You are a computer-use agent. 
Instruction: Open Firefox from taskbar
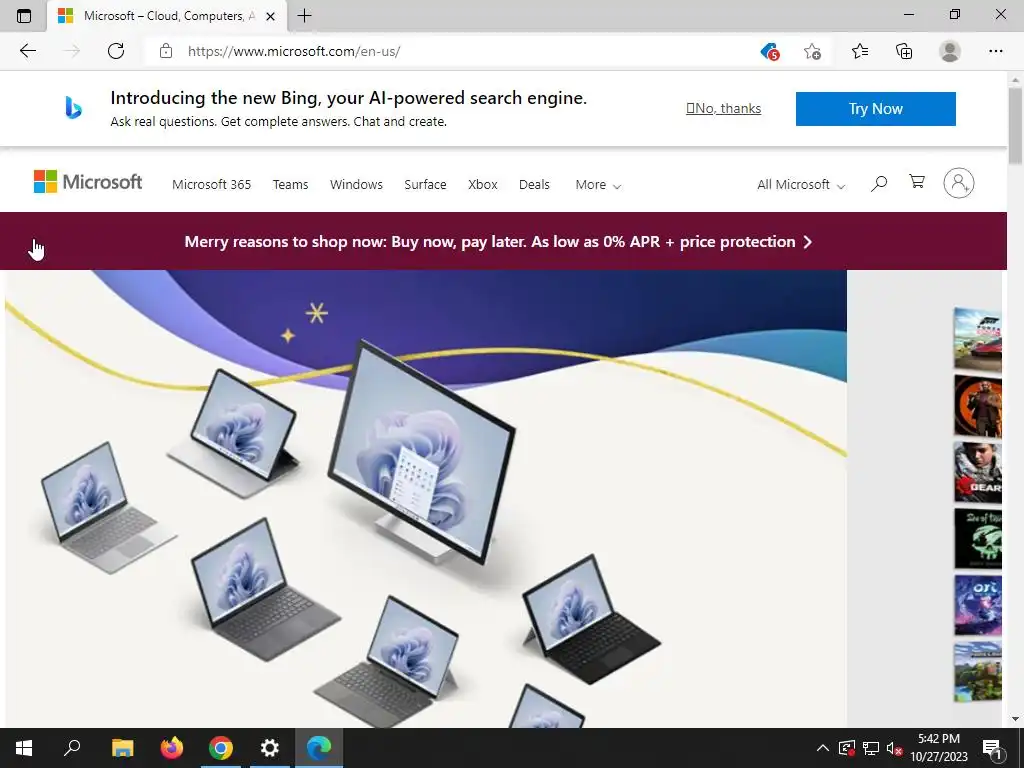pyautogui.click(x=172, y=748)
